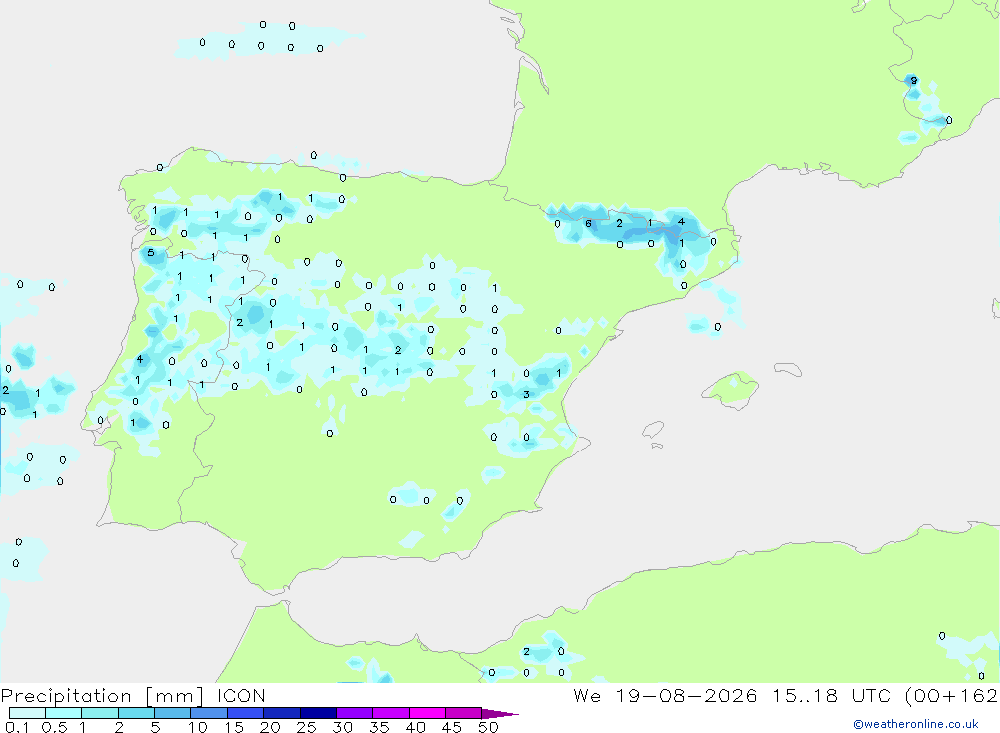Click the "5" precipitation value on Galicia coast
This screenshot has width=1000, height=733.
(151, 253)
